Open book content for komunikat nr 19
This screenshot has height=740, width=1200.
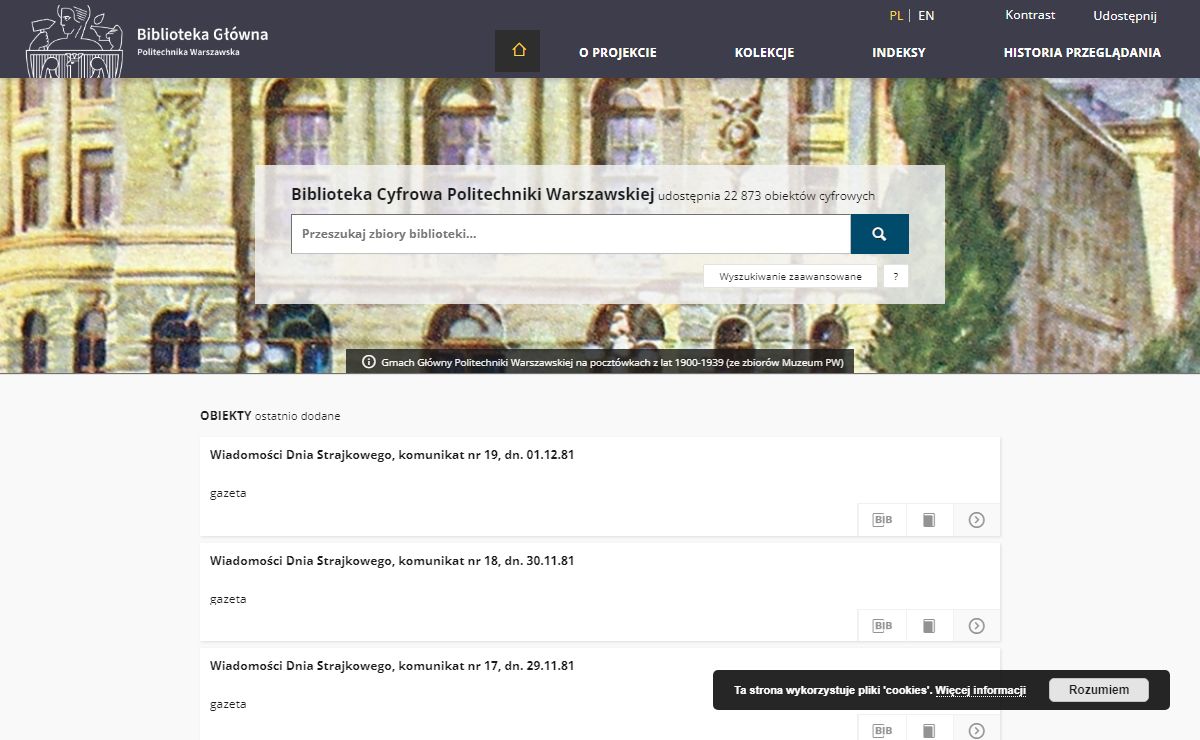(x=929, y=520)
